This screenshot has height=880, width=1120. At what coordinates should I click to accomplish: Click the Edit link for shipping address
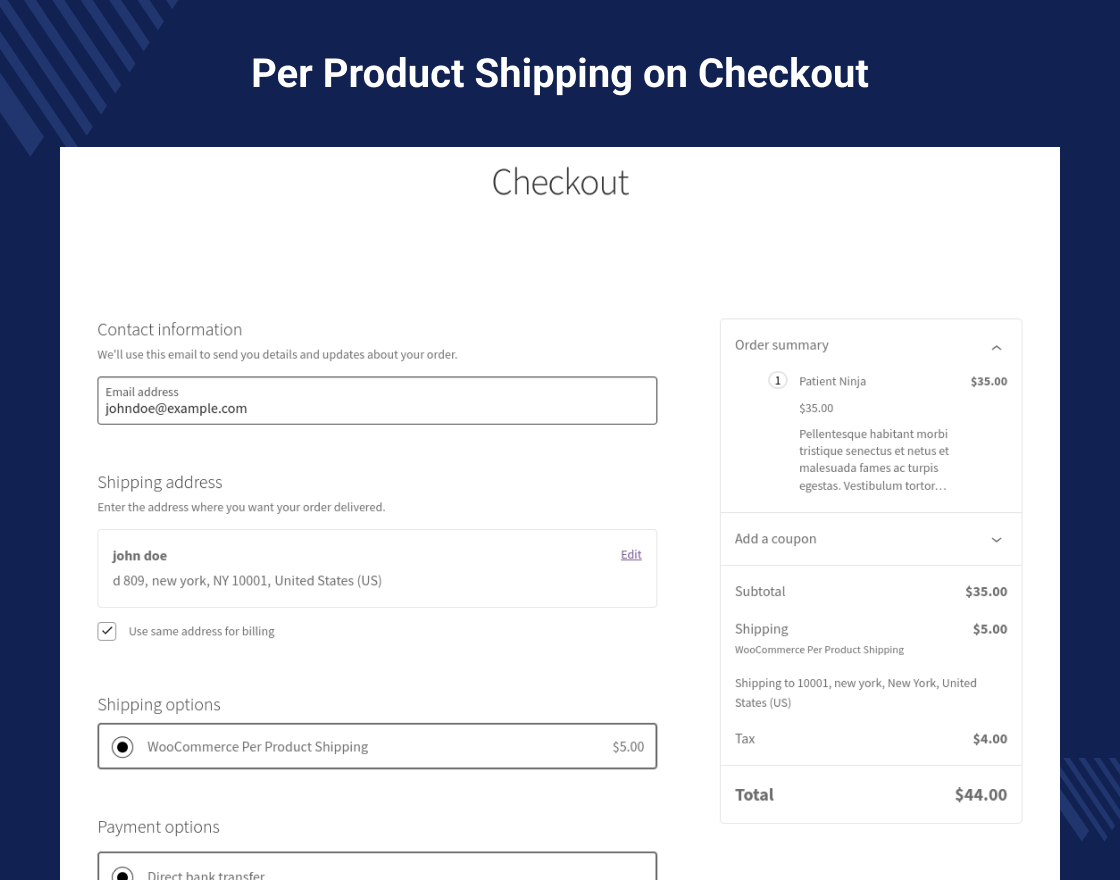[631, 555]
